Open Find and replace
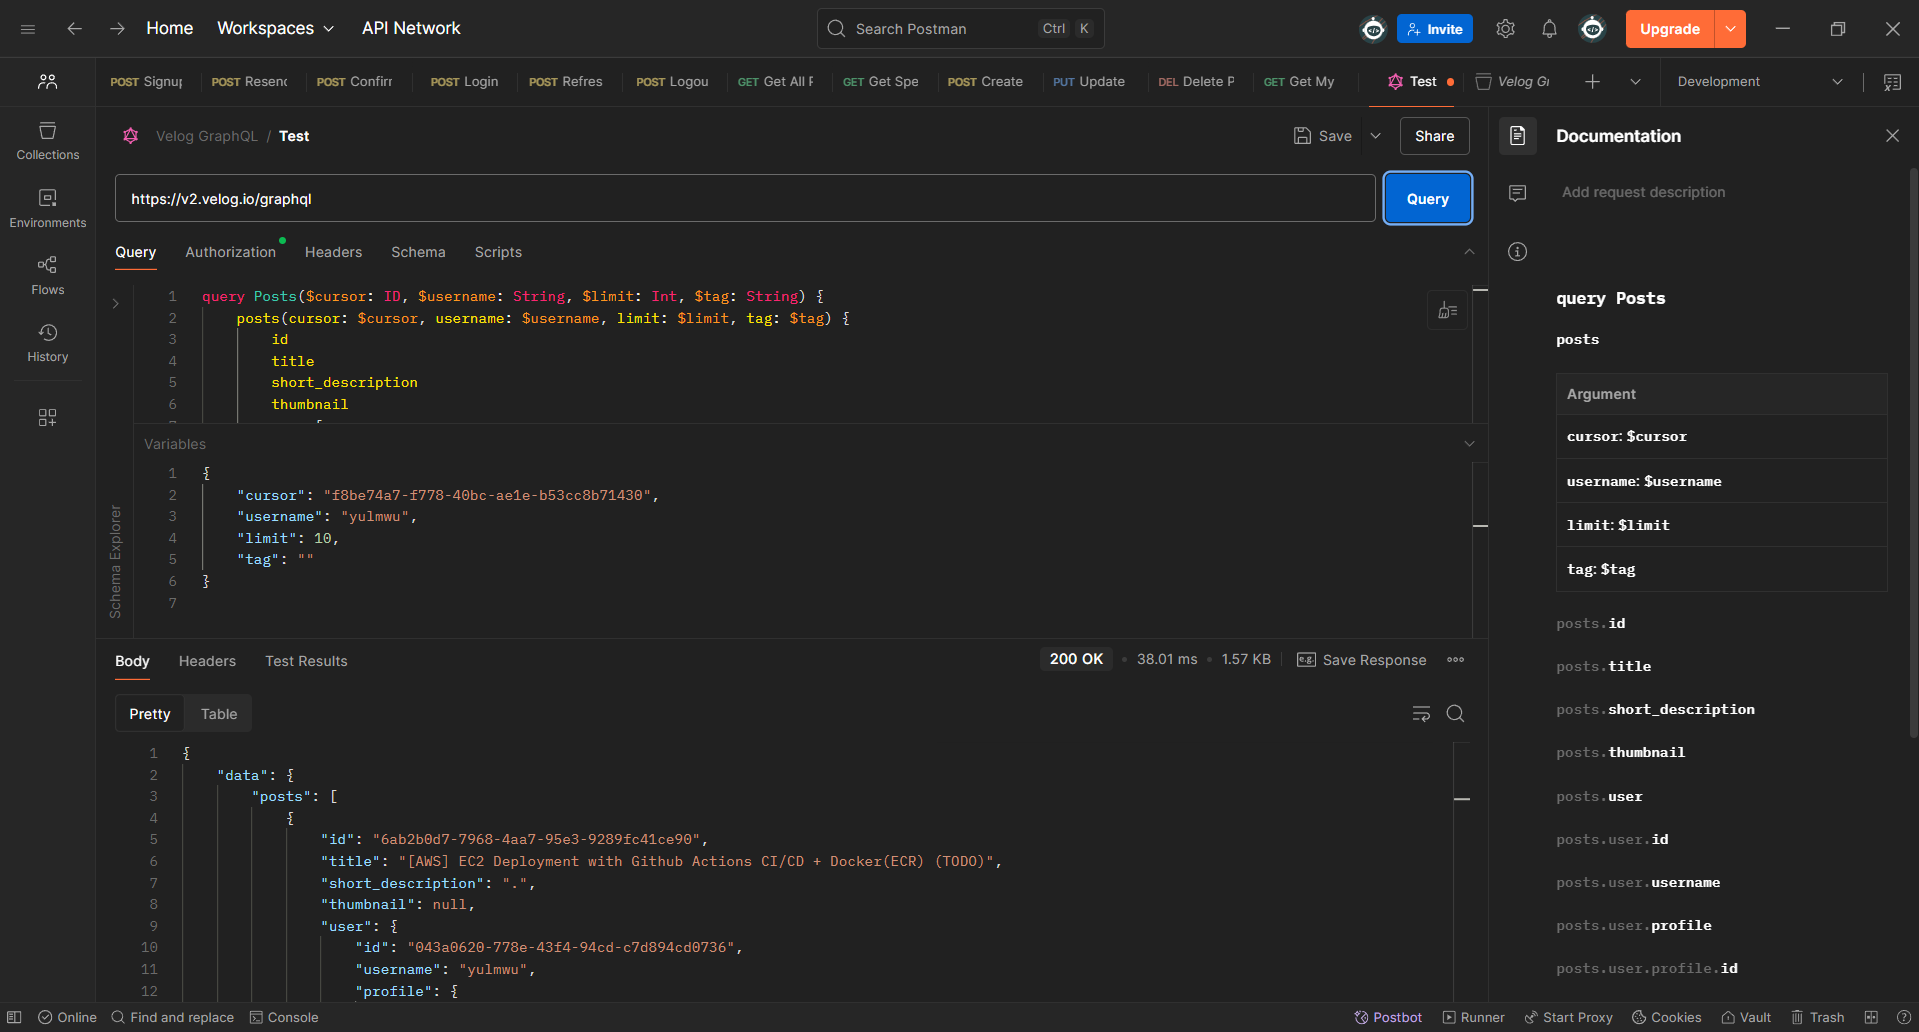The height and width of the screenshot is (1032, 1919). (172, 1017)
